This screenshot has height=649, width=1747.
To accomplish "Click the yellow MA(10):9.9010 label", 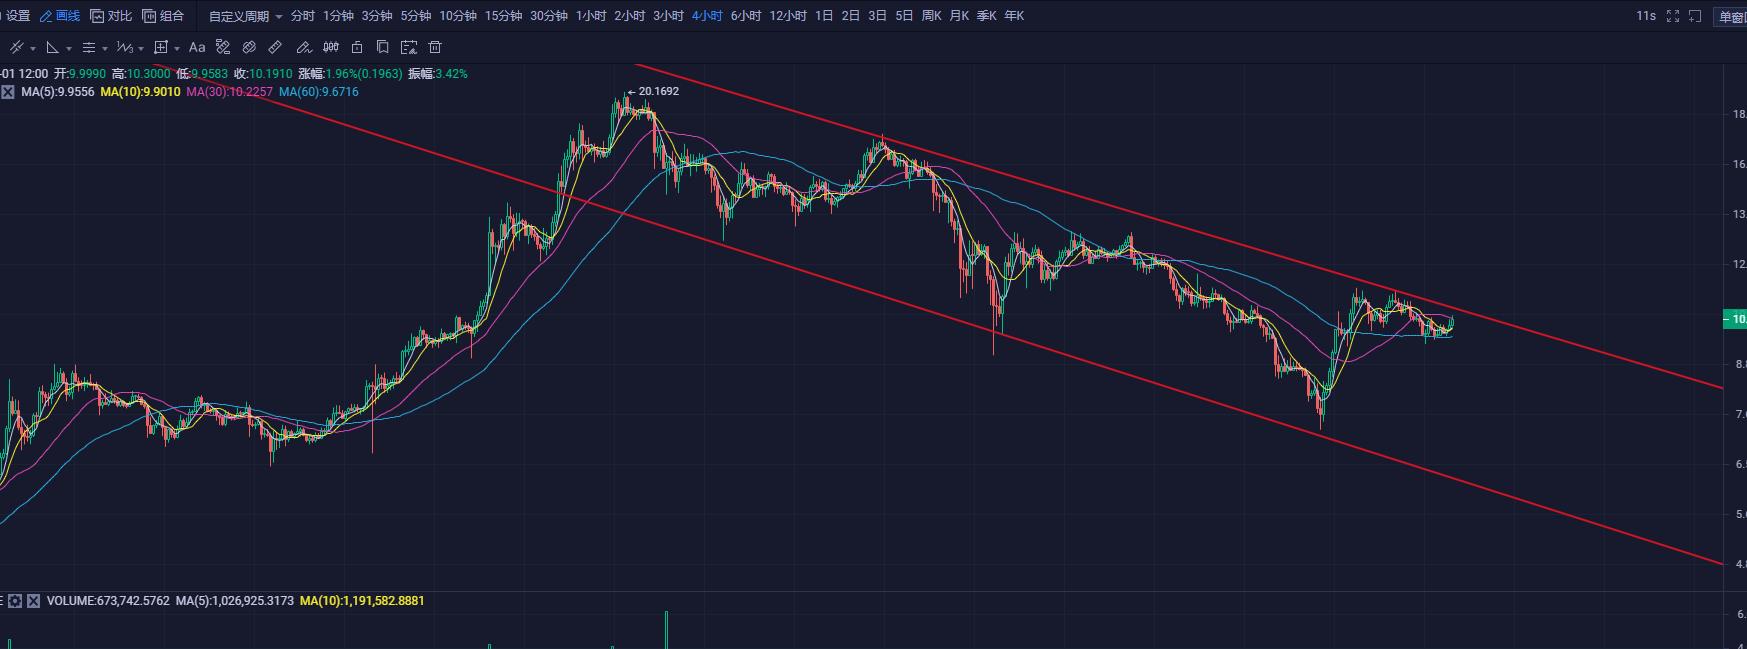I will click(x=141, y=92).
